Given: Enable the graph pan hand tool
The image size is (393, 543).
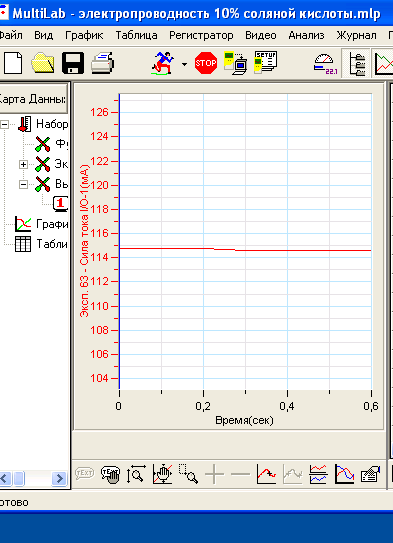Looking at the screenshot, I should pyautogui.click(x=162, y=474).
